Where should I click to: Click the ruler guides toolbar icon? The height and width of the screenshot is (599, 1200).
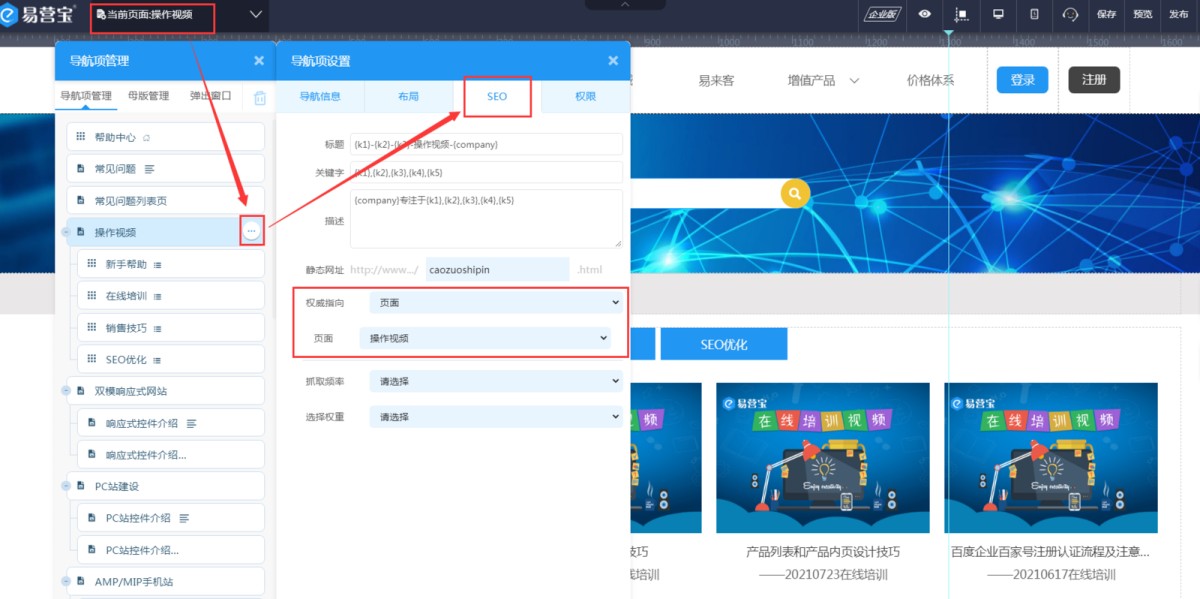tap(961, 14)
